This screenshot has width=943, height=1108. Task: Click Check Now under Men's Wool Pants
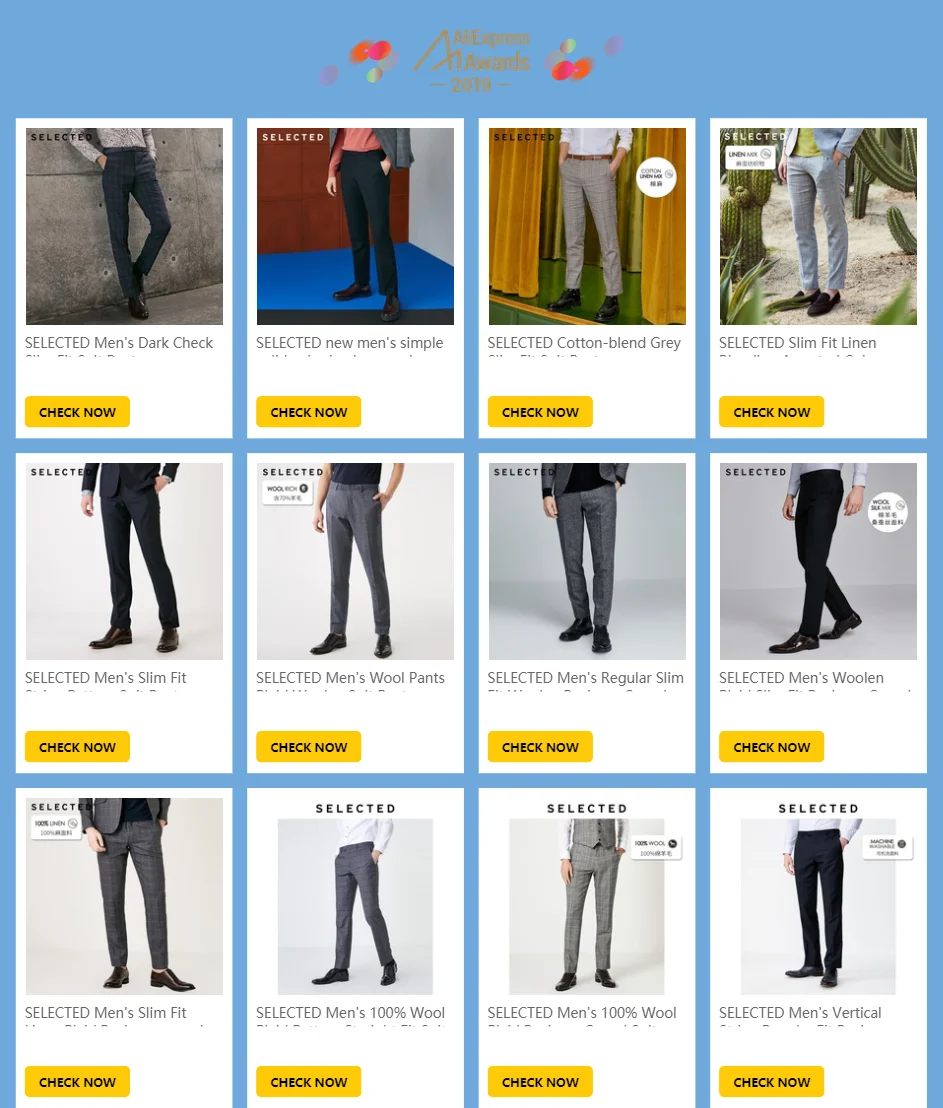[x=309, y=747]
